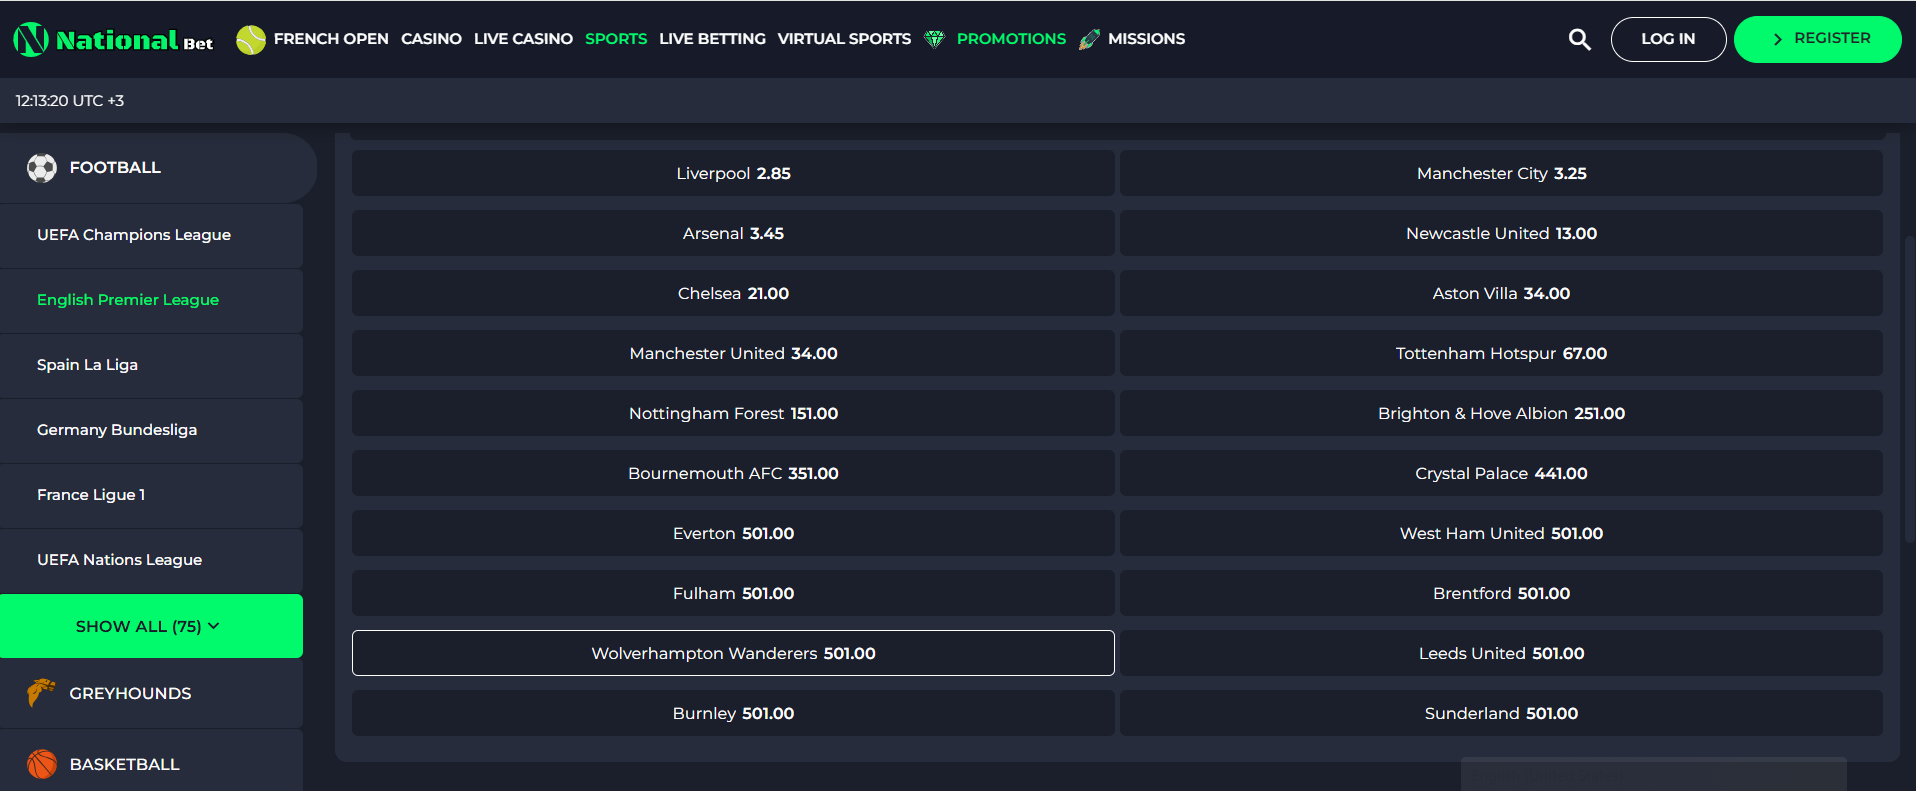
Task: Open the French Open menu
Action: 331,39
